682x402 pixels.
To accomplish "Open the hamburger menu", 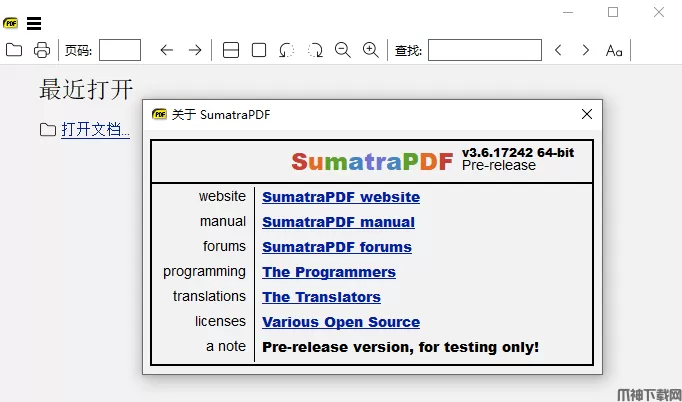I will [34, 23].
